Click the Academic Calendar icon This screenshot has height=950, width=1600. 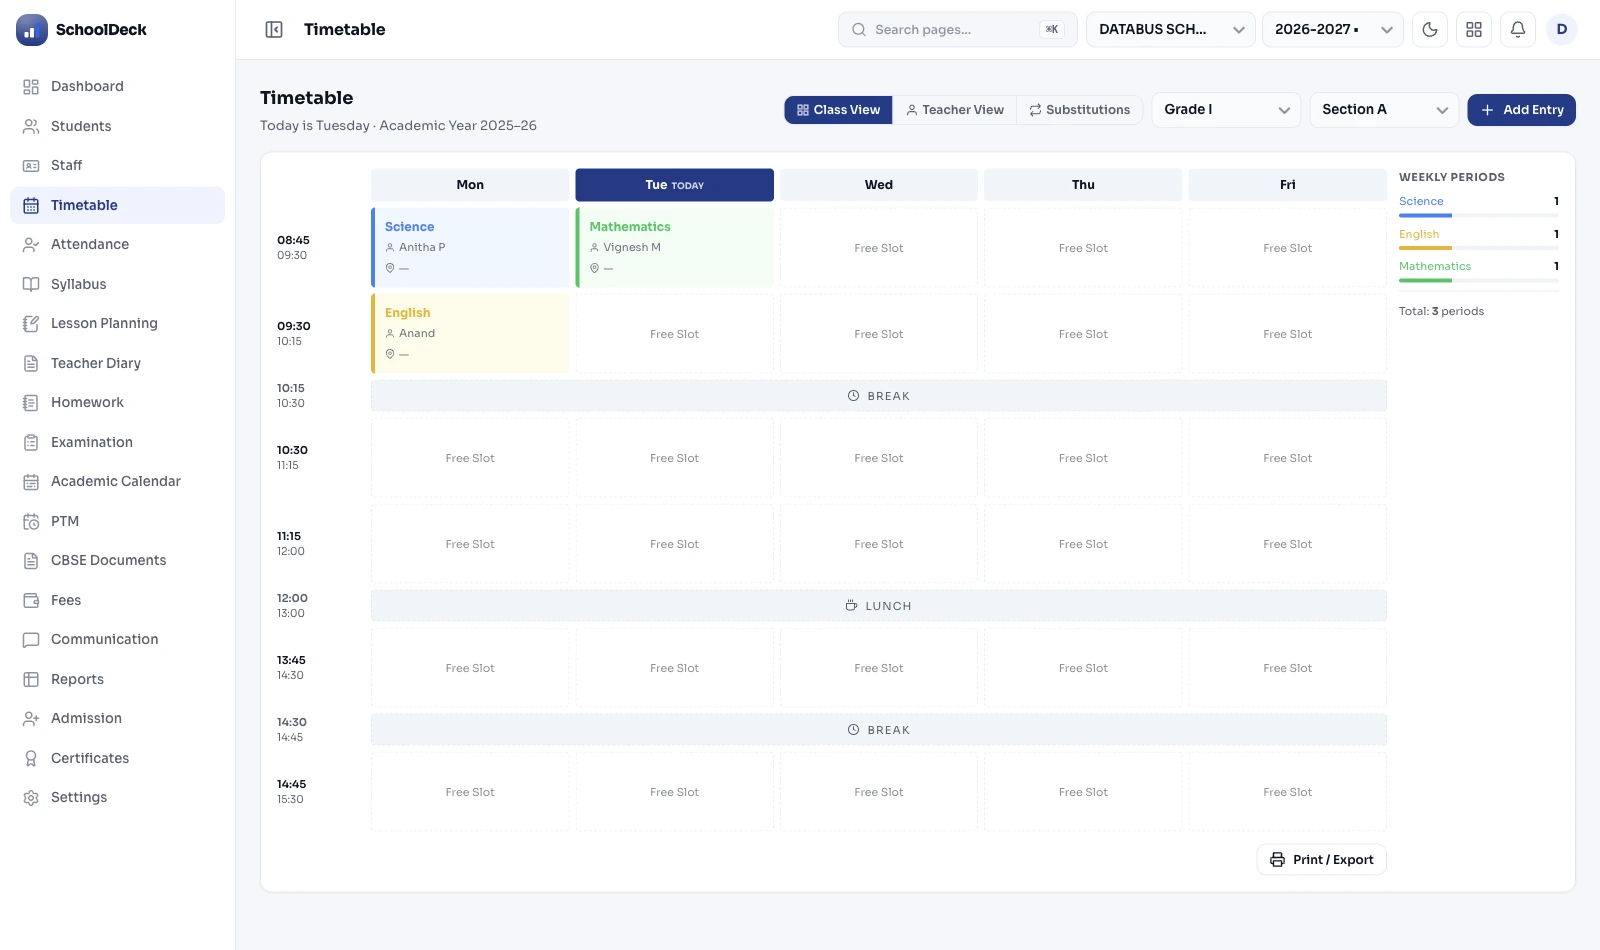[x=31, y=482]
